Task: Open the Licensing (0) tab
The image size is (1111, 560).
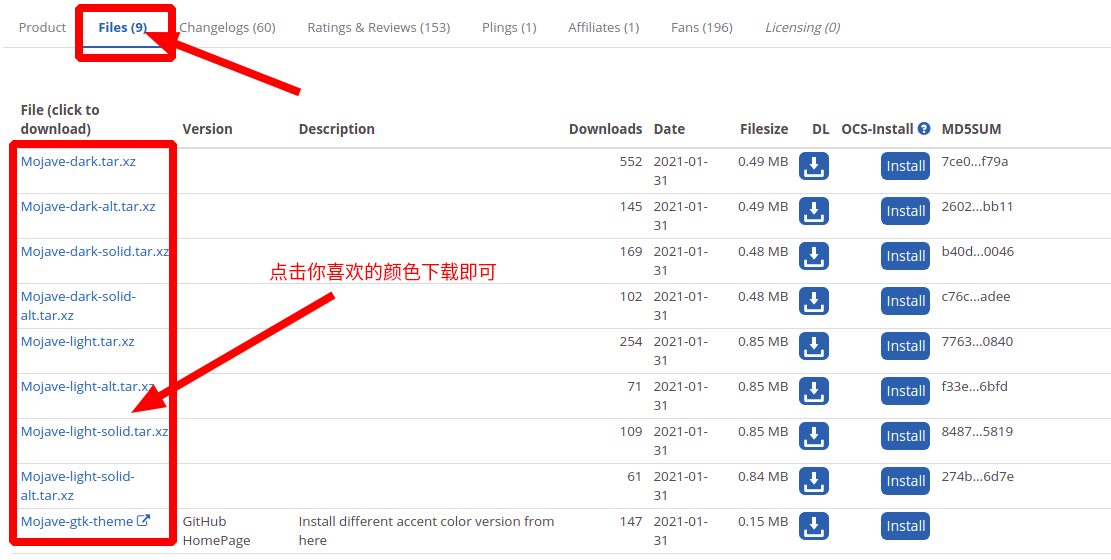Action: pyautogui.click(x=803, y=28)
